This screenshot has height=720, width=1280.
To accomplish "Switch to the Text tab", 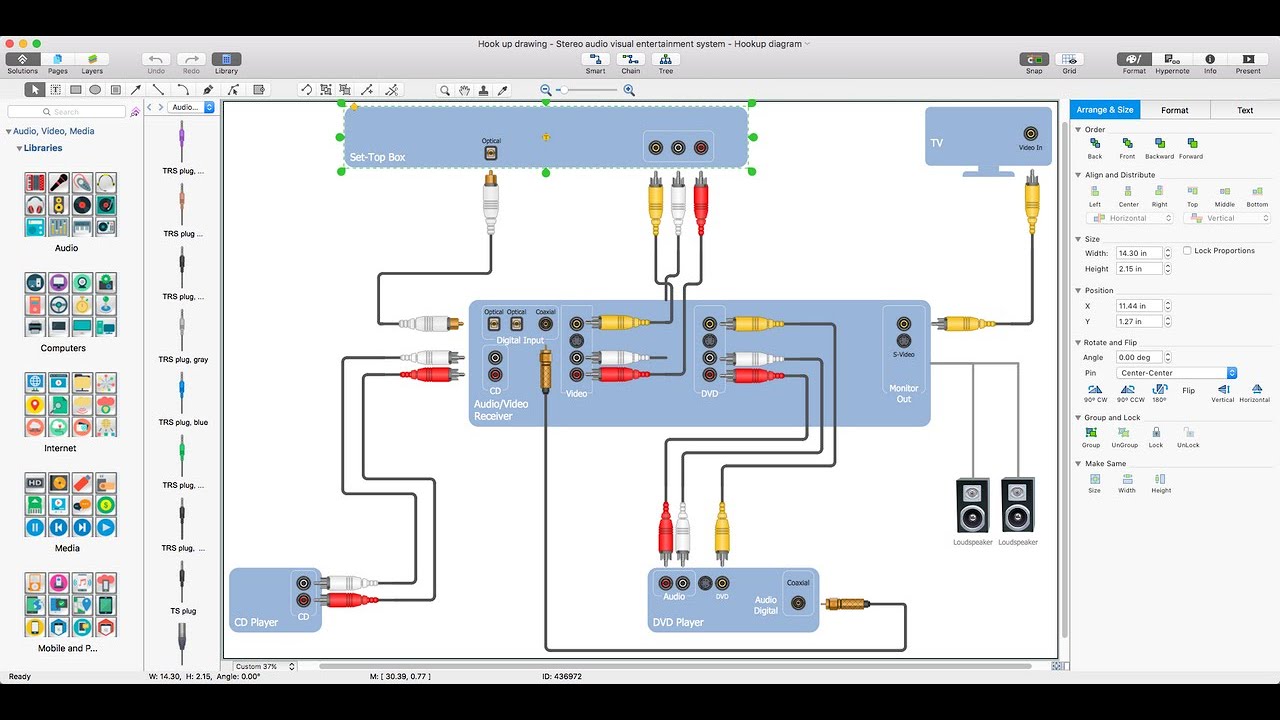I will click(x=1245, y=110).
